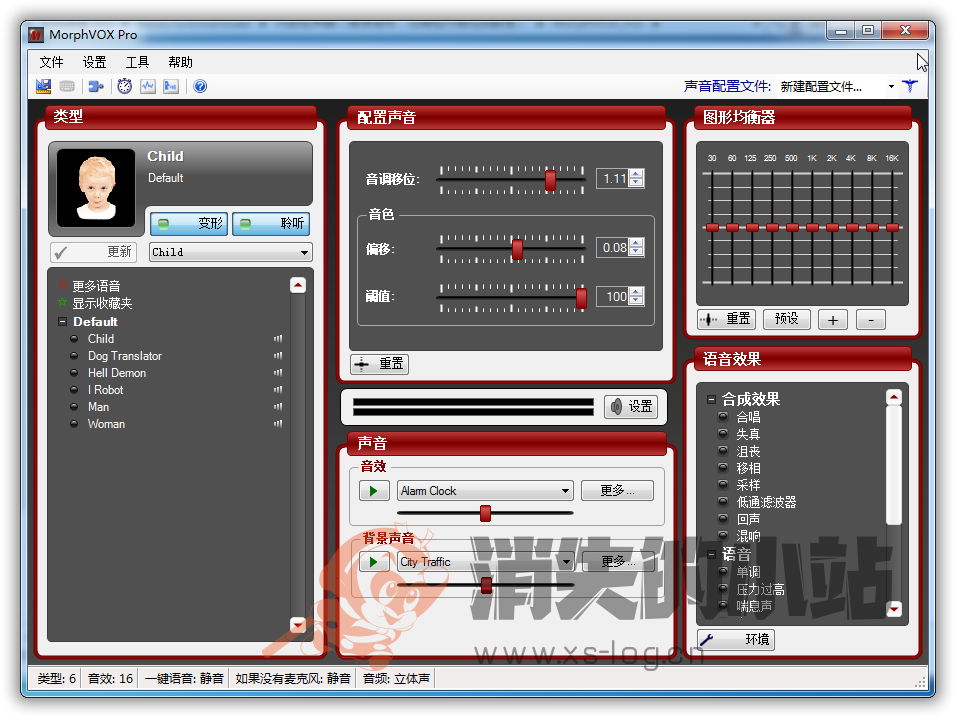Click the 环境 wrench button
This screenshot has height=718, width=956.
(x=736, y=639)
